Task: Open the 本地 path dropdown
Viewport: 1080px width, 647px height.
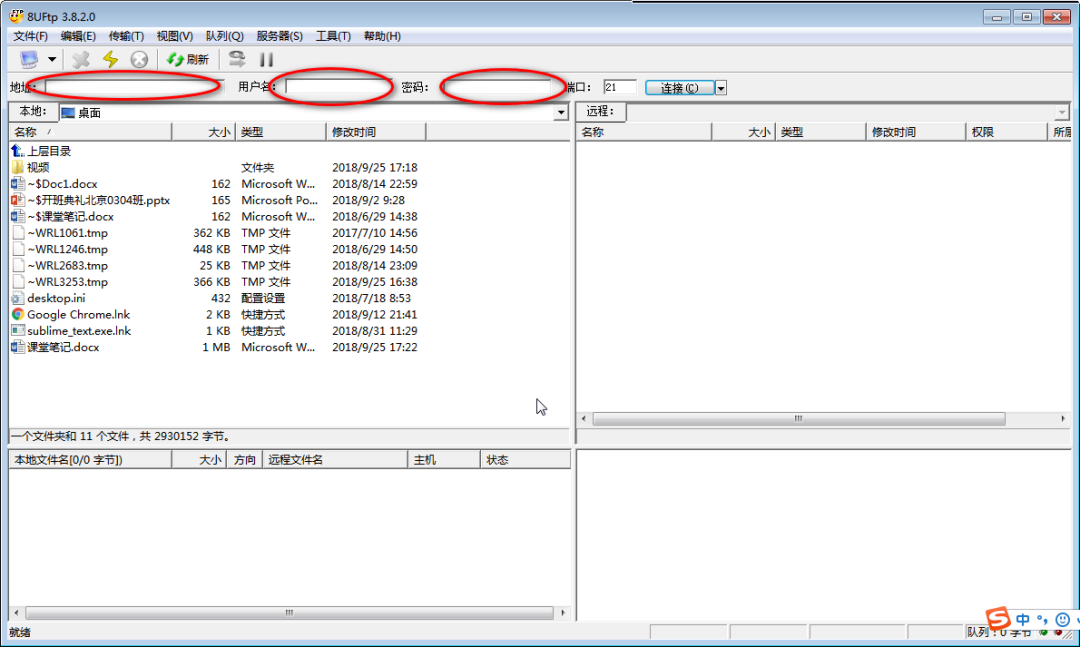Action: click(562, 111)
